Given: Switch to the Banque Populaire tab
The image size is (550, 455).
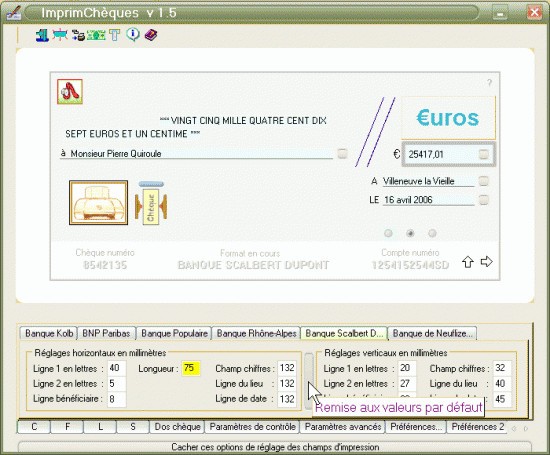Looking at the screenshot, I should [174, 333].
